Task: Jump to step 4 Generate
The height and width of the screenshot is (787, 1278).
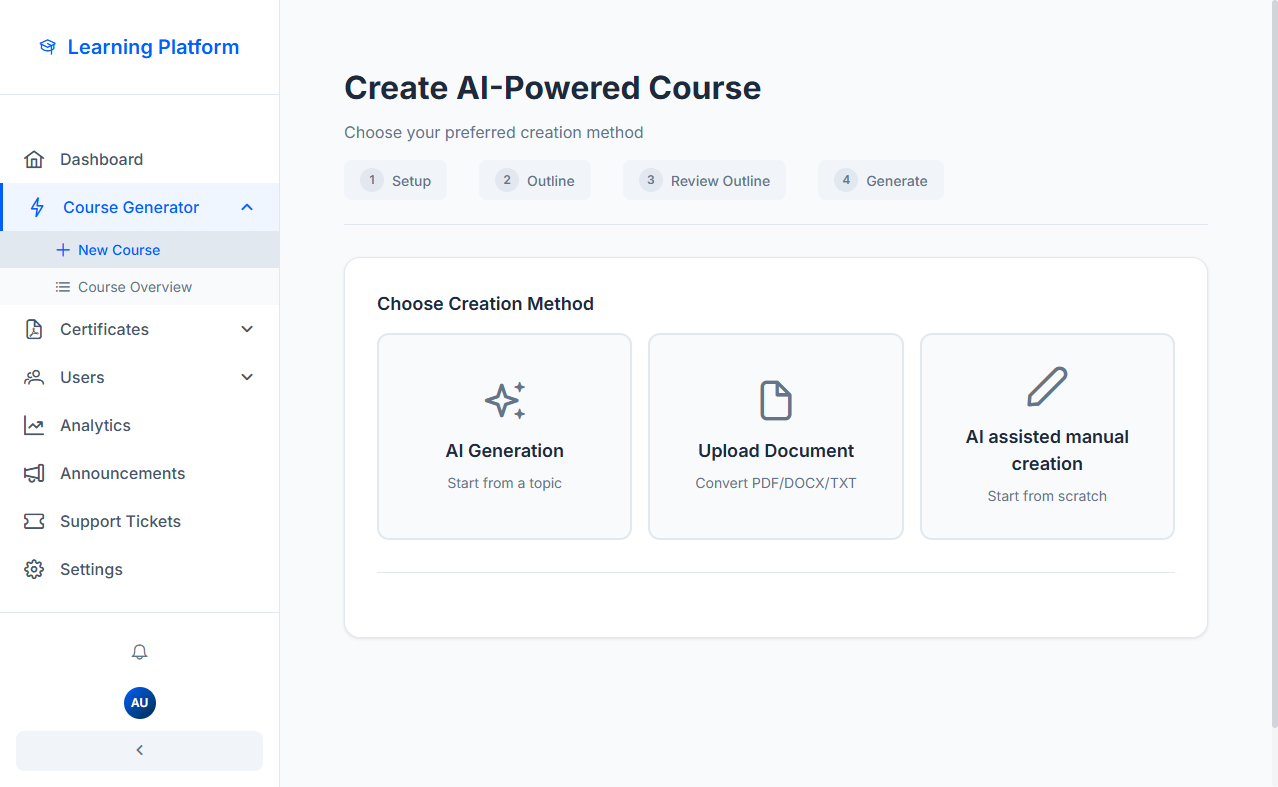Action: click(x=881, y=181)
